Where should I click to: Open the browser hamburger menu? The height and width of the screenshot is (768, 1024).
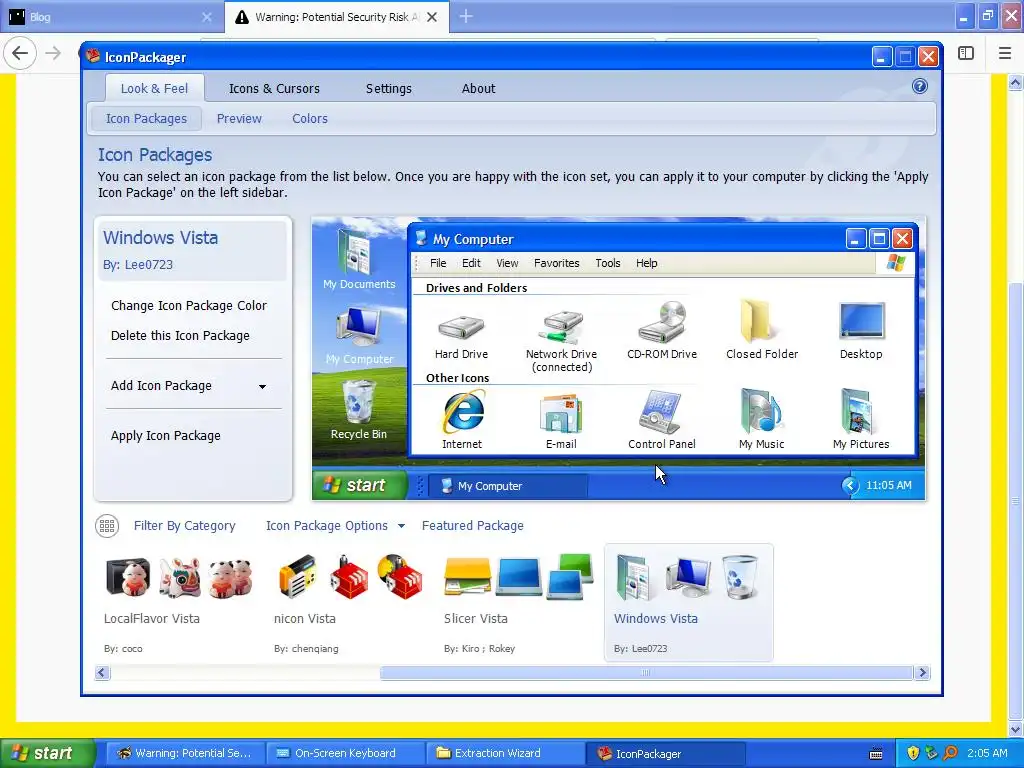[1005, 53]
